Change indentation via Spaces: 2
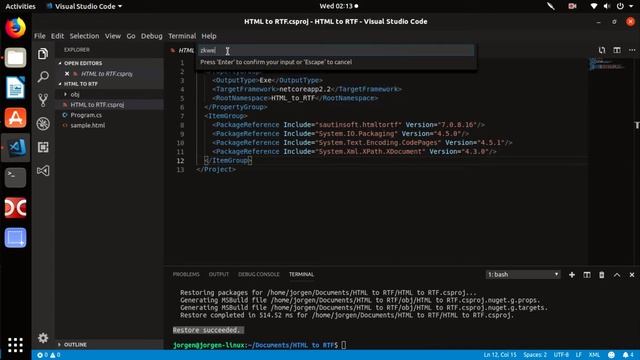Screen dimensions: 640x360 [535, 355]
